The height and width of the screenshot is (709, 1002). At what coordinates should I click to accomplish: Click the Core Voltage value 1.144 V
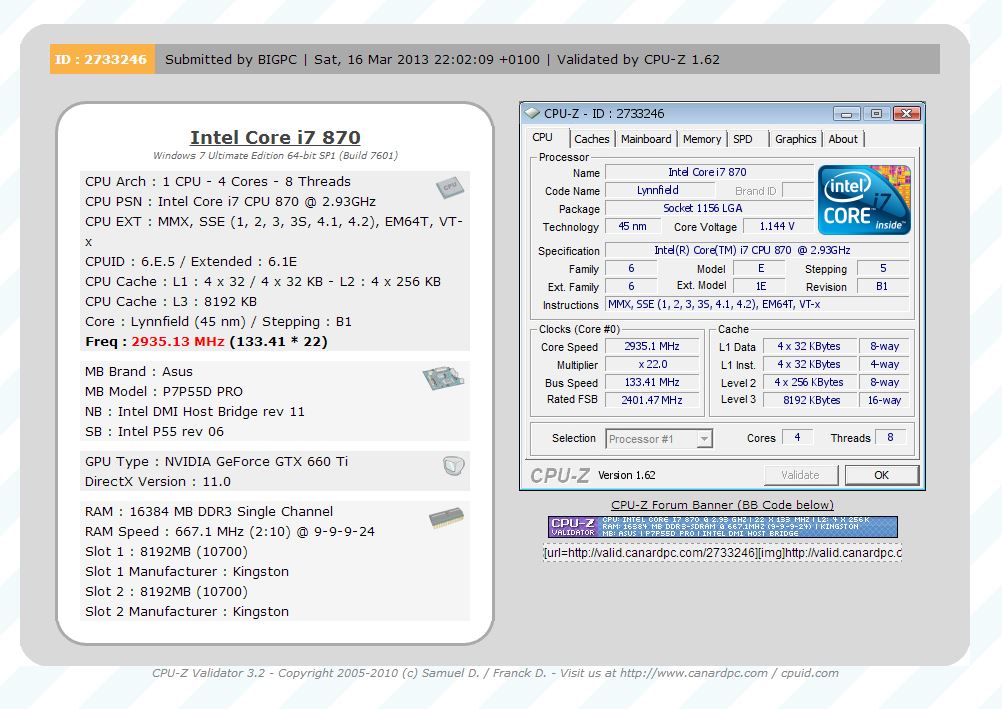[x=777, y=226]
